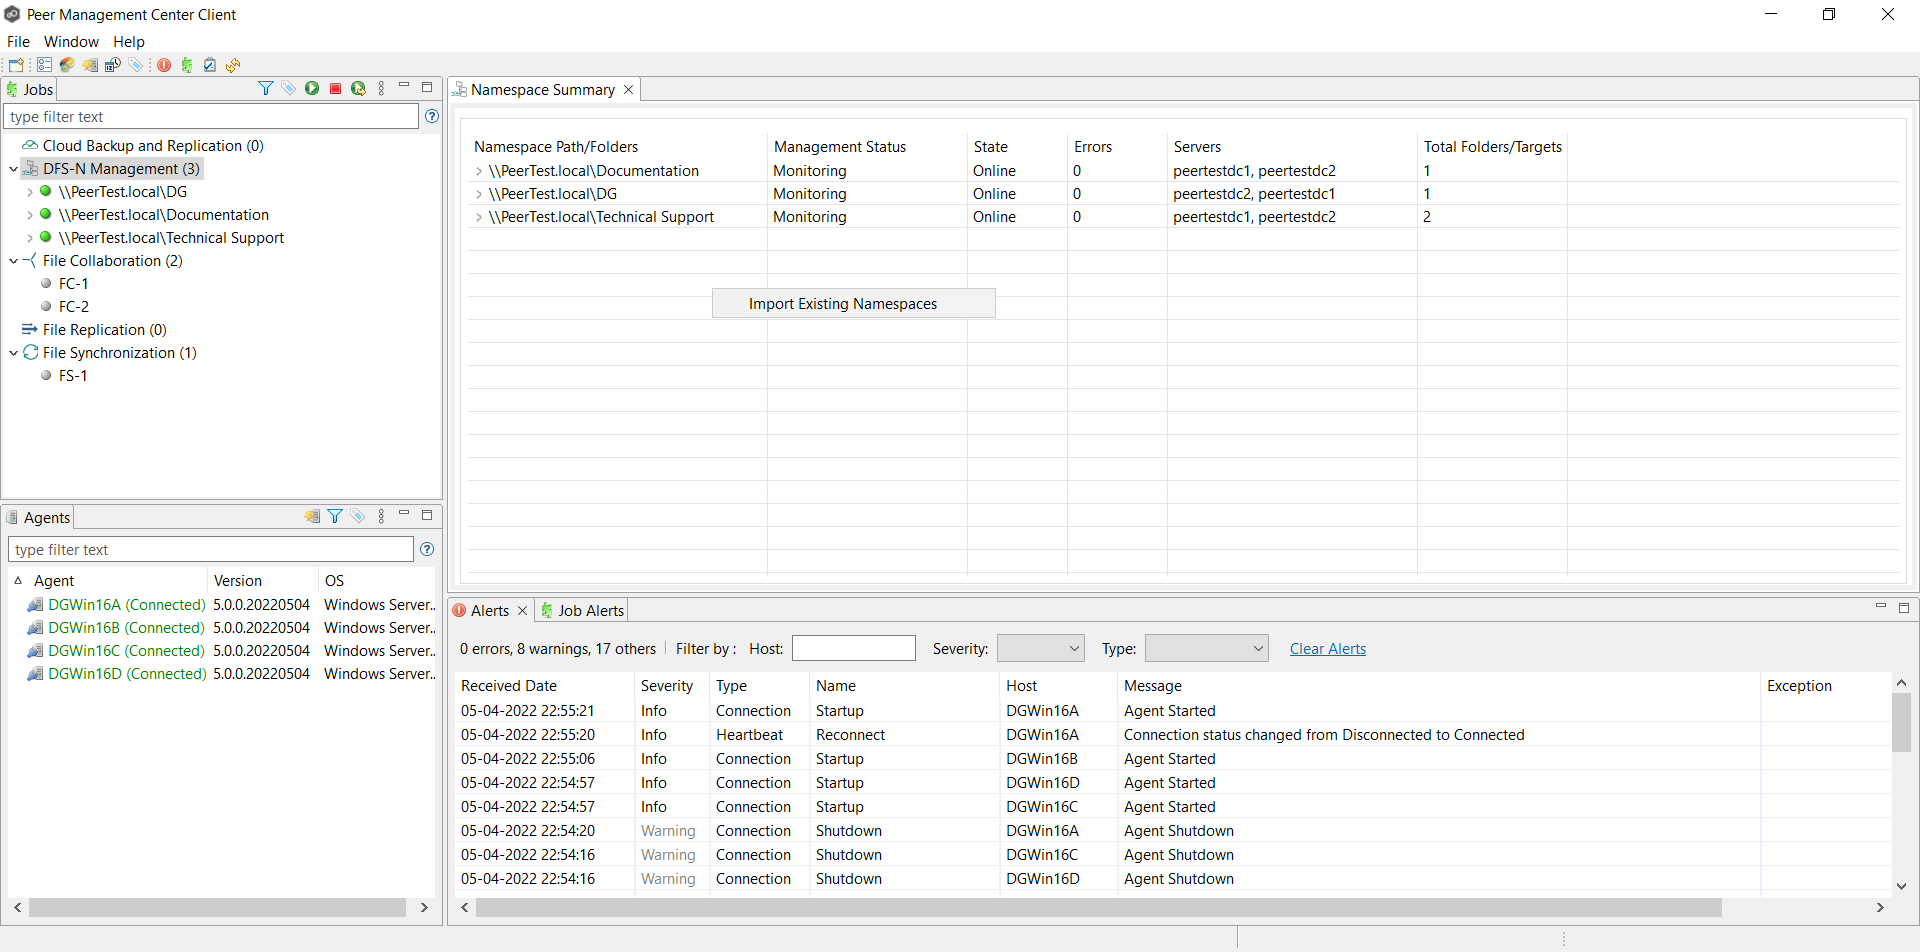Click the lightning server icon in Agents panel
Screen dimensions: 1920x952
pos(312,516)
